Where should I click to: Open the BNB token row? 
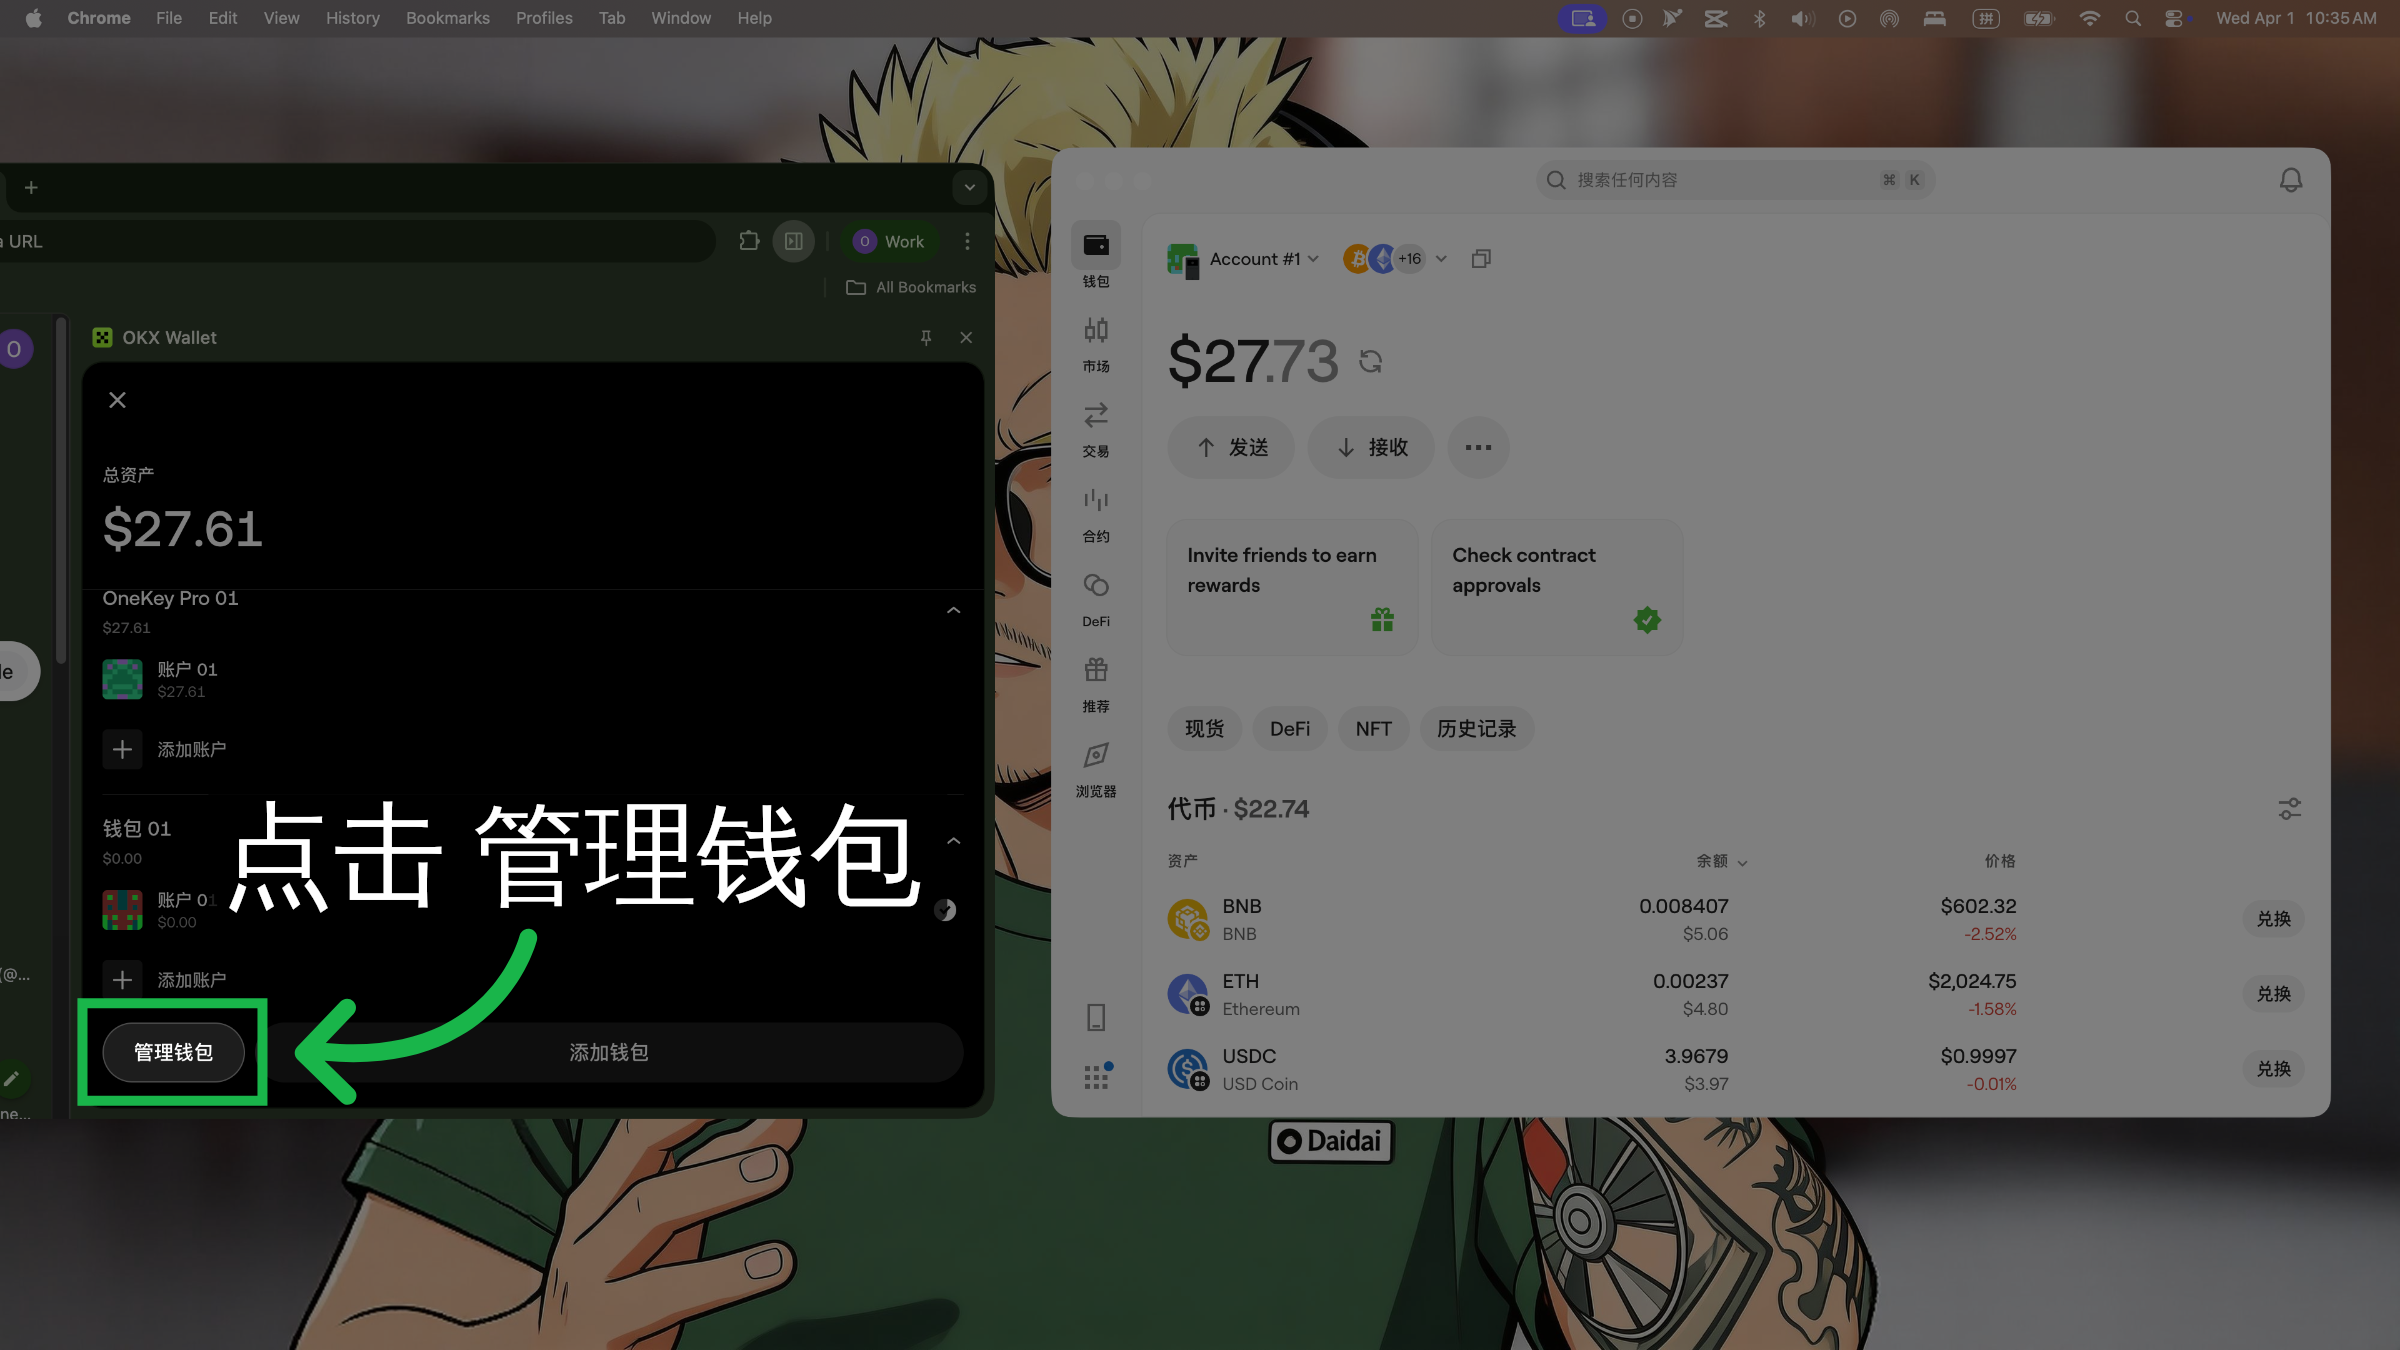point(1736,919)
